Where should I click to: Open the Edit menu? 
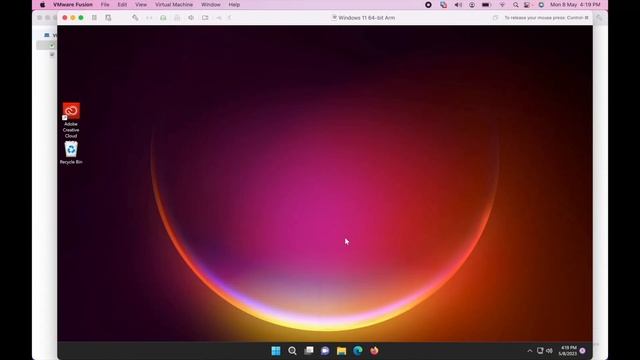pyautogui.click(x=122, y=5)
